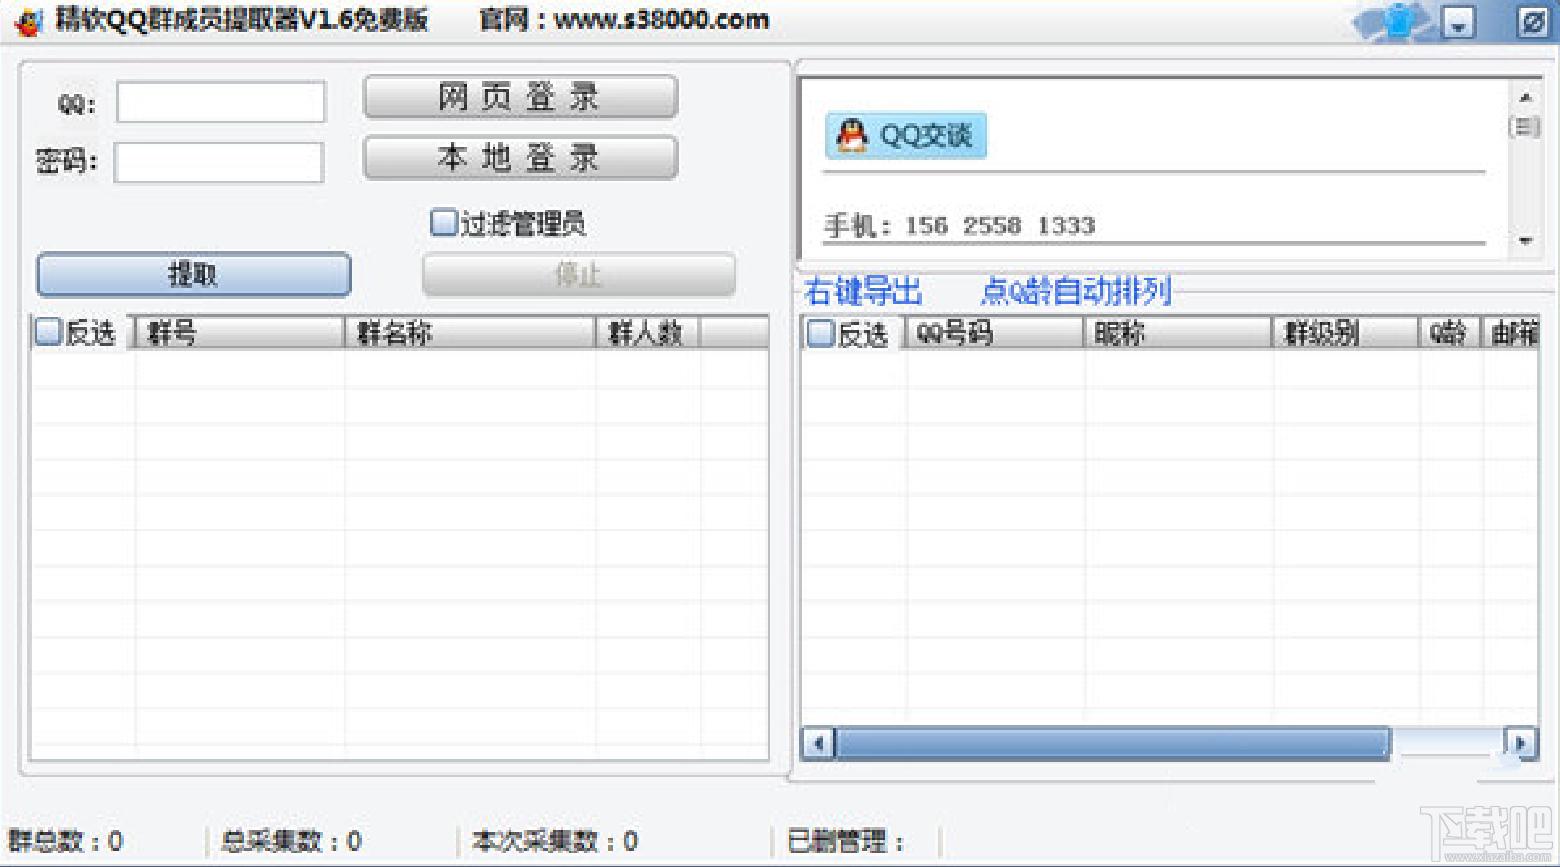
Task: Click the 已删管理 status entry
Action: (x=846, y=841)
